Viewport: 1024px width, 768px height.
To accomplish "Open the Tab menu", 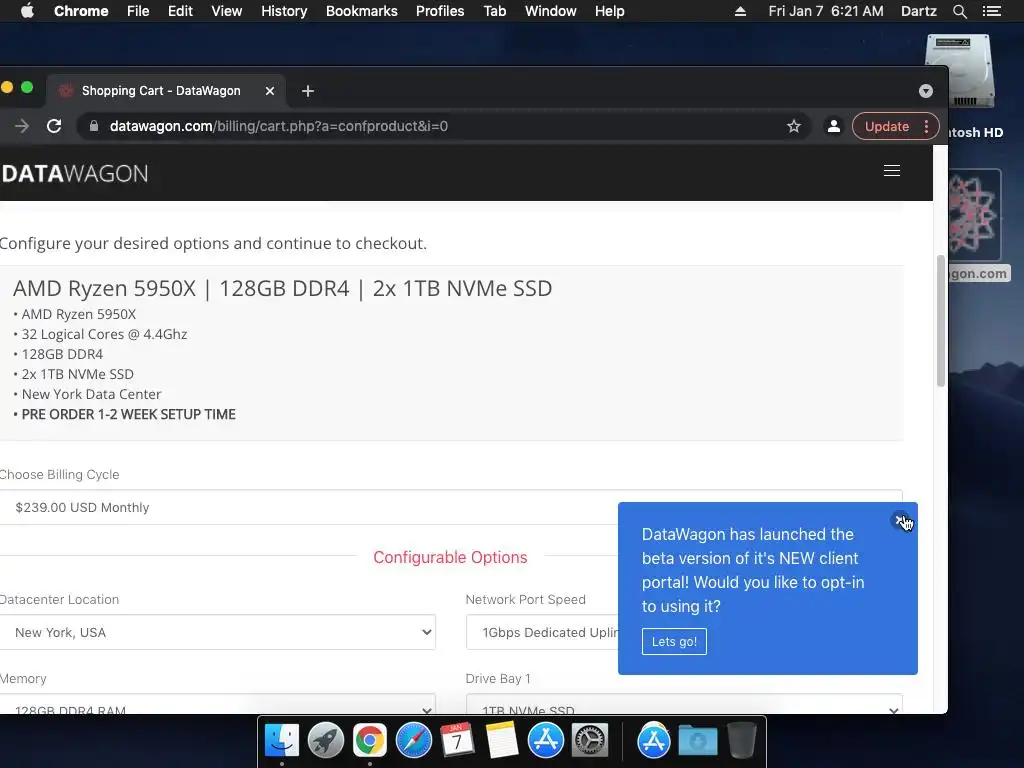I will (494, 11).
